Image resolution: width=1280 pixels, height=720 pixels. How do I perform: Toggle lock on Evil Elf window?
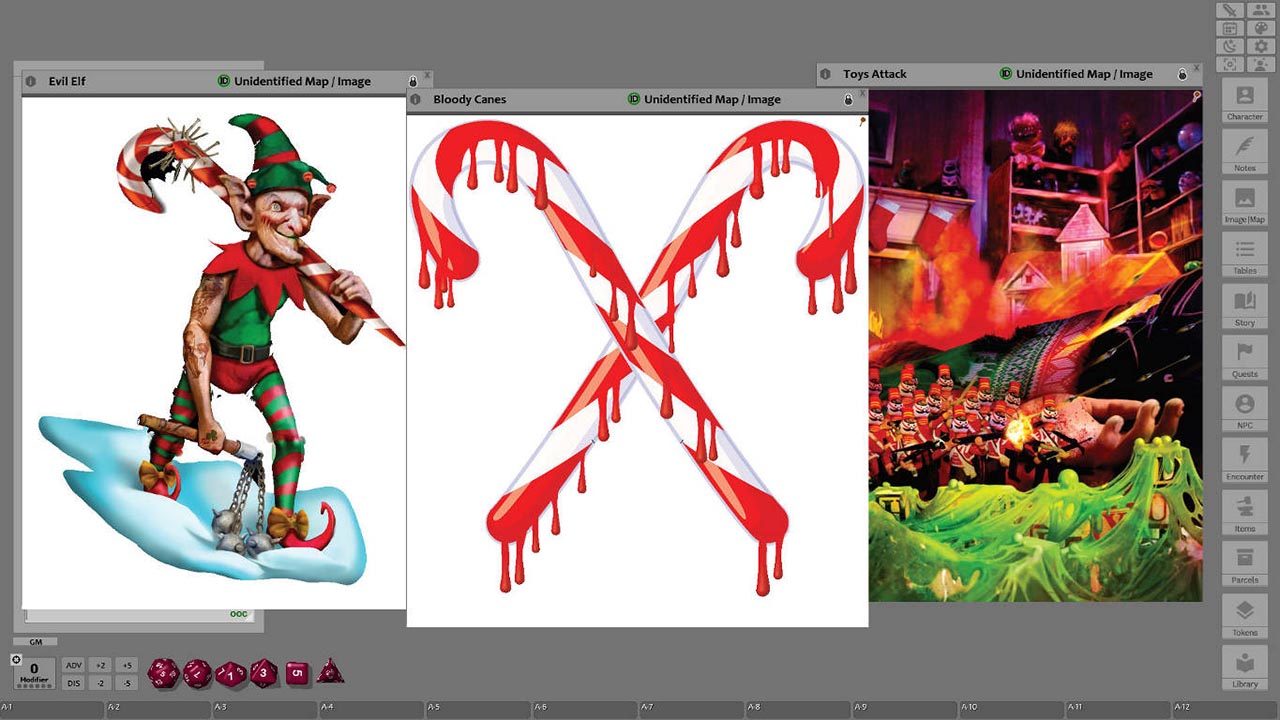point(412,82)
